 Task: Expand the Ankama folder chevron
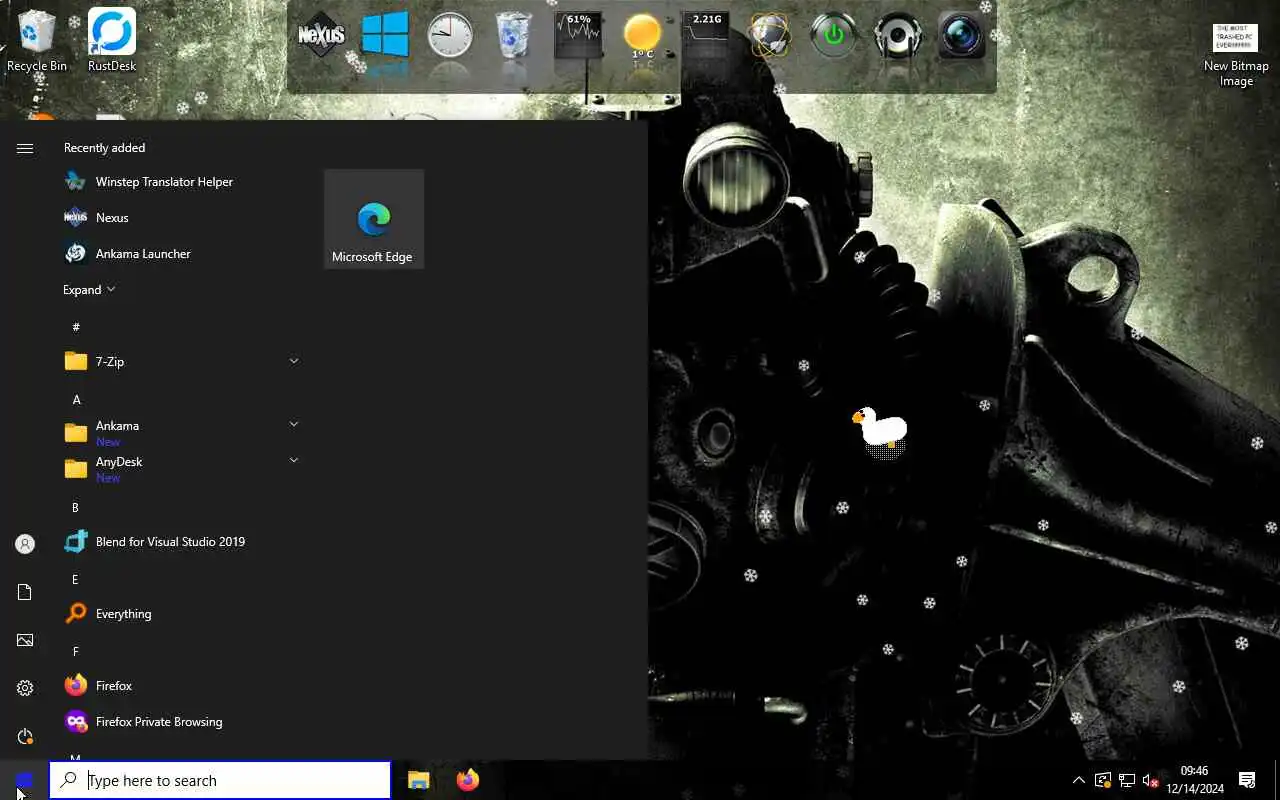pyautogui.click(x=294, y=425)
